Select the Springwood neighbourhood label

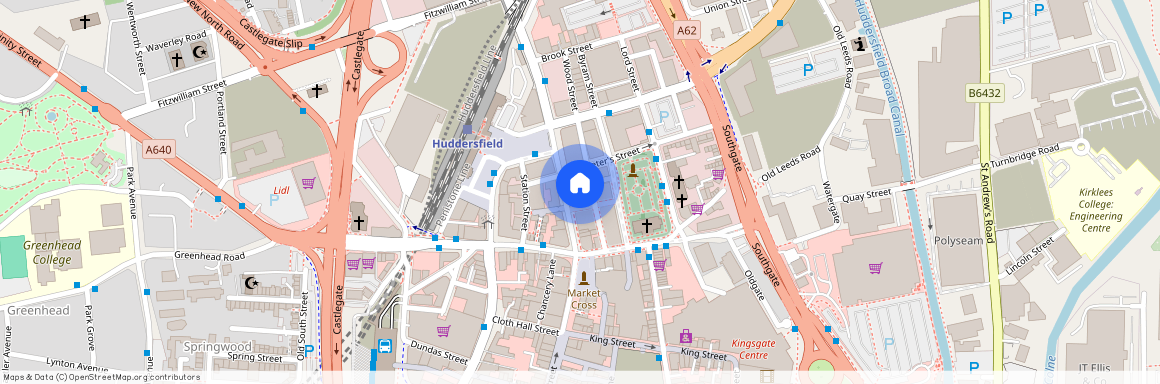218,346
